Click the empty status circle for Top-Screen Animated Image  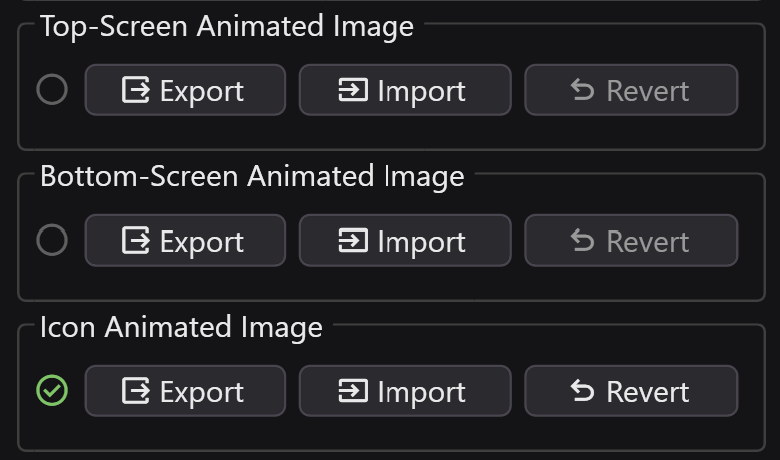click(x=52, y=90)
